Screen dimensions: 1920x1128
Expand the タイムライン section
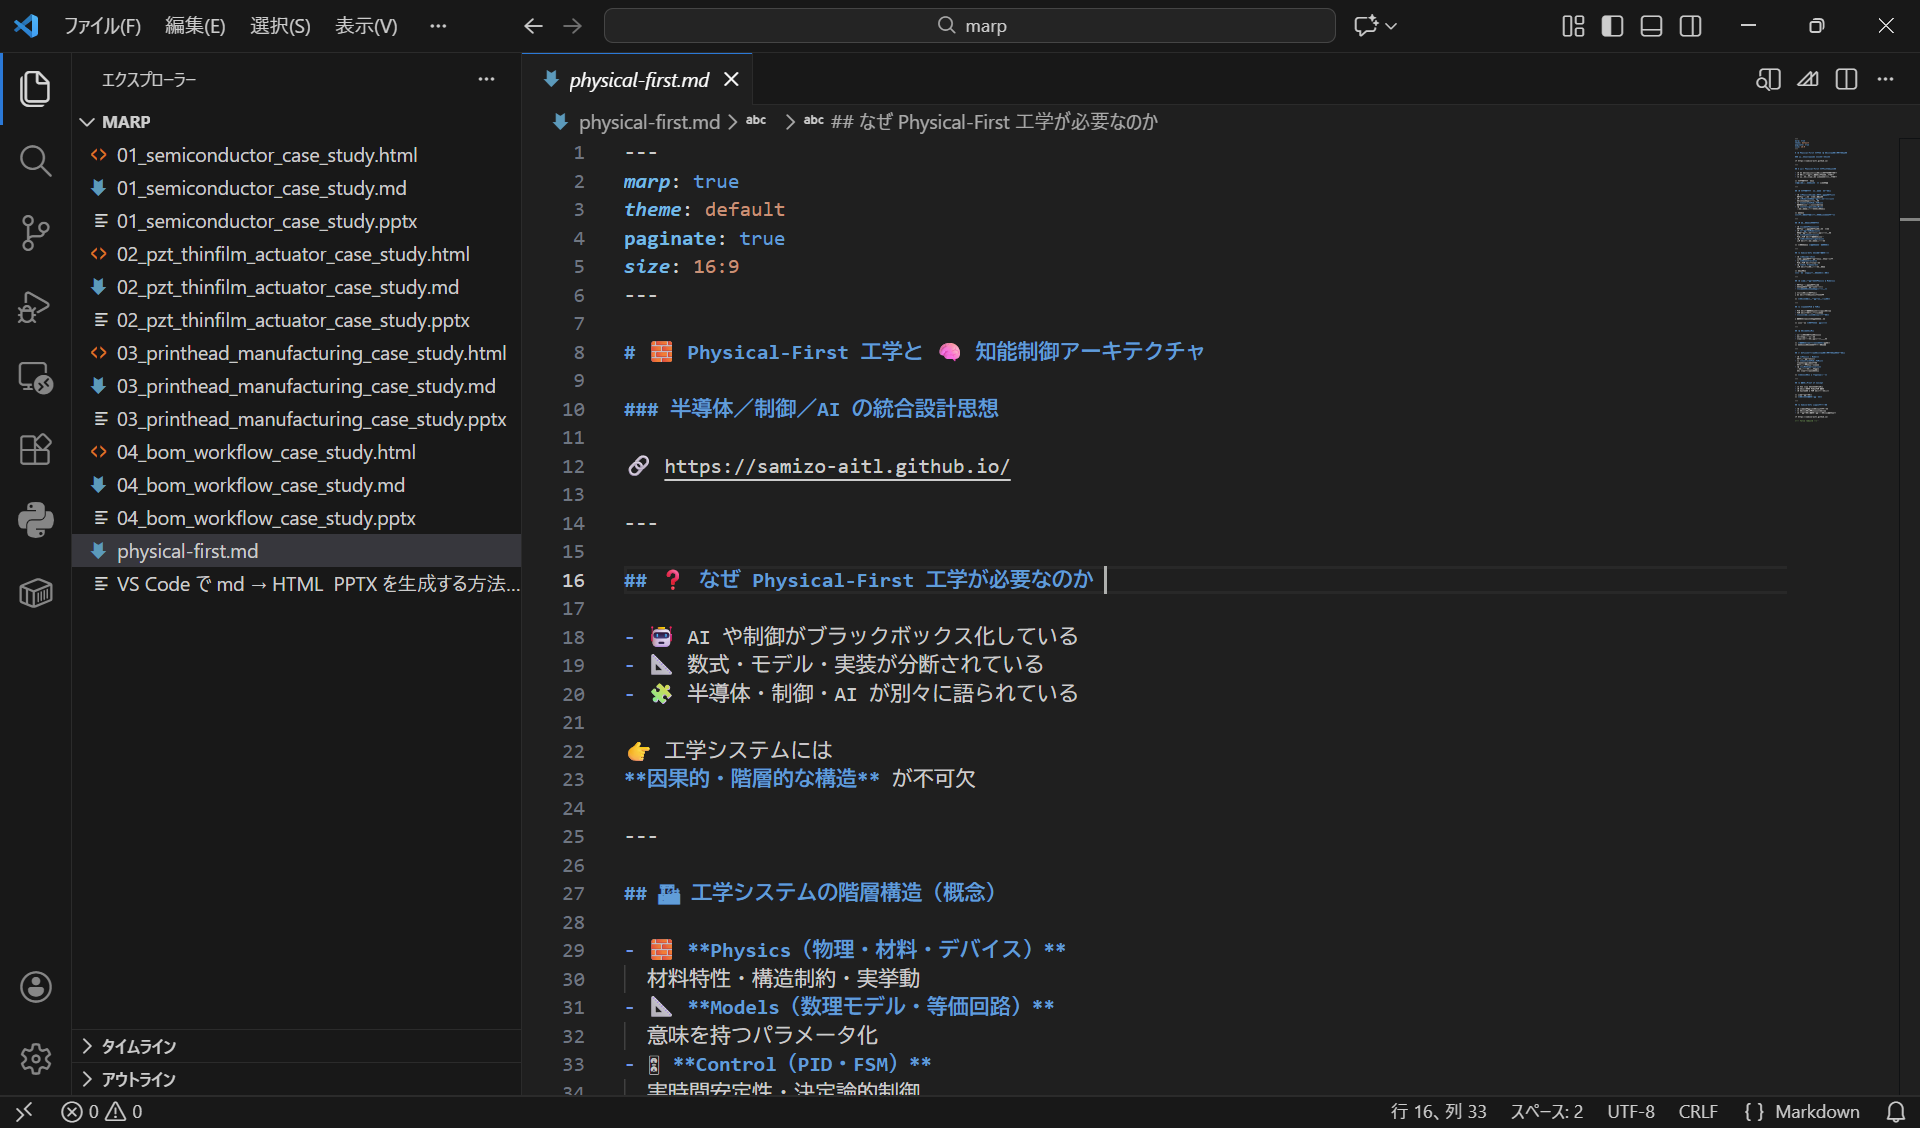click(x=138, y=1045)
